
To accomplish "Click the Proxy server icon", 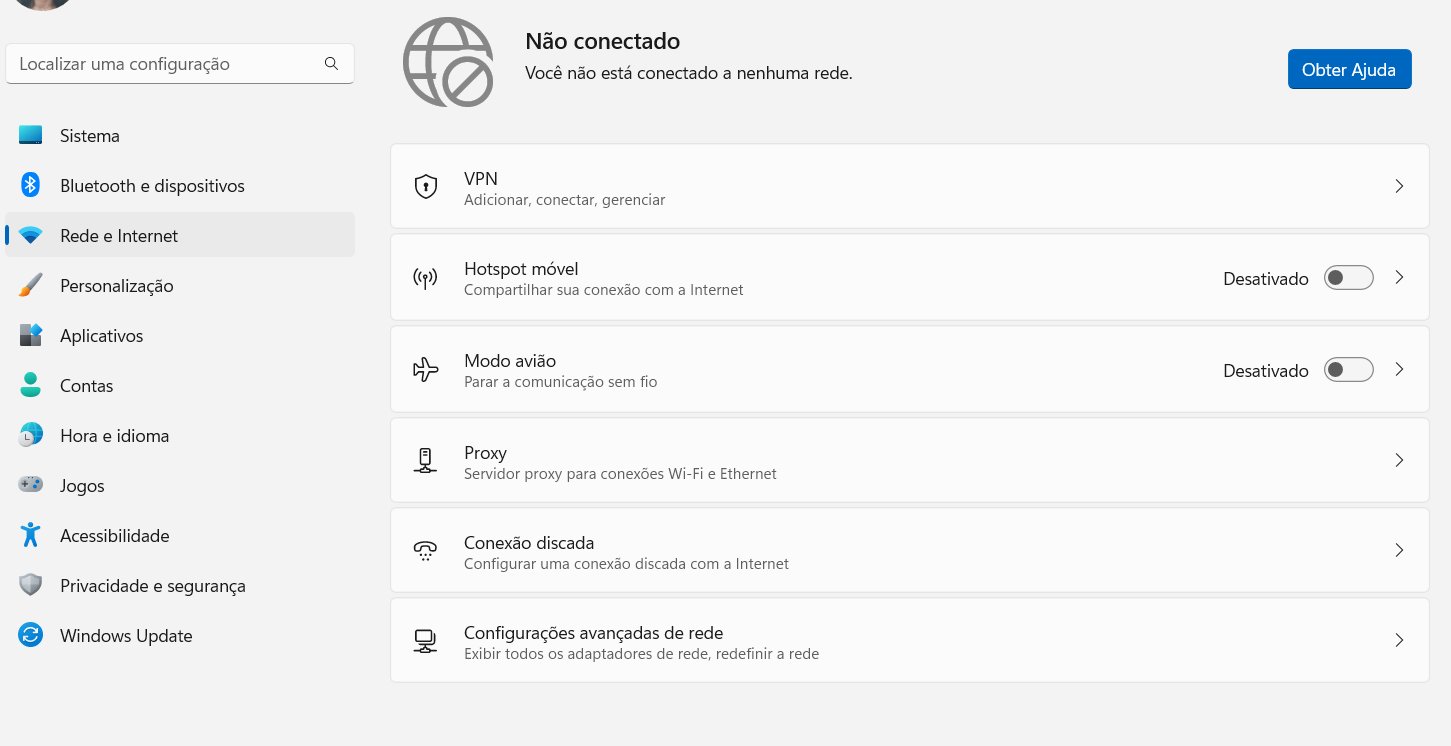I will click(426, 460).
